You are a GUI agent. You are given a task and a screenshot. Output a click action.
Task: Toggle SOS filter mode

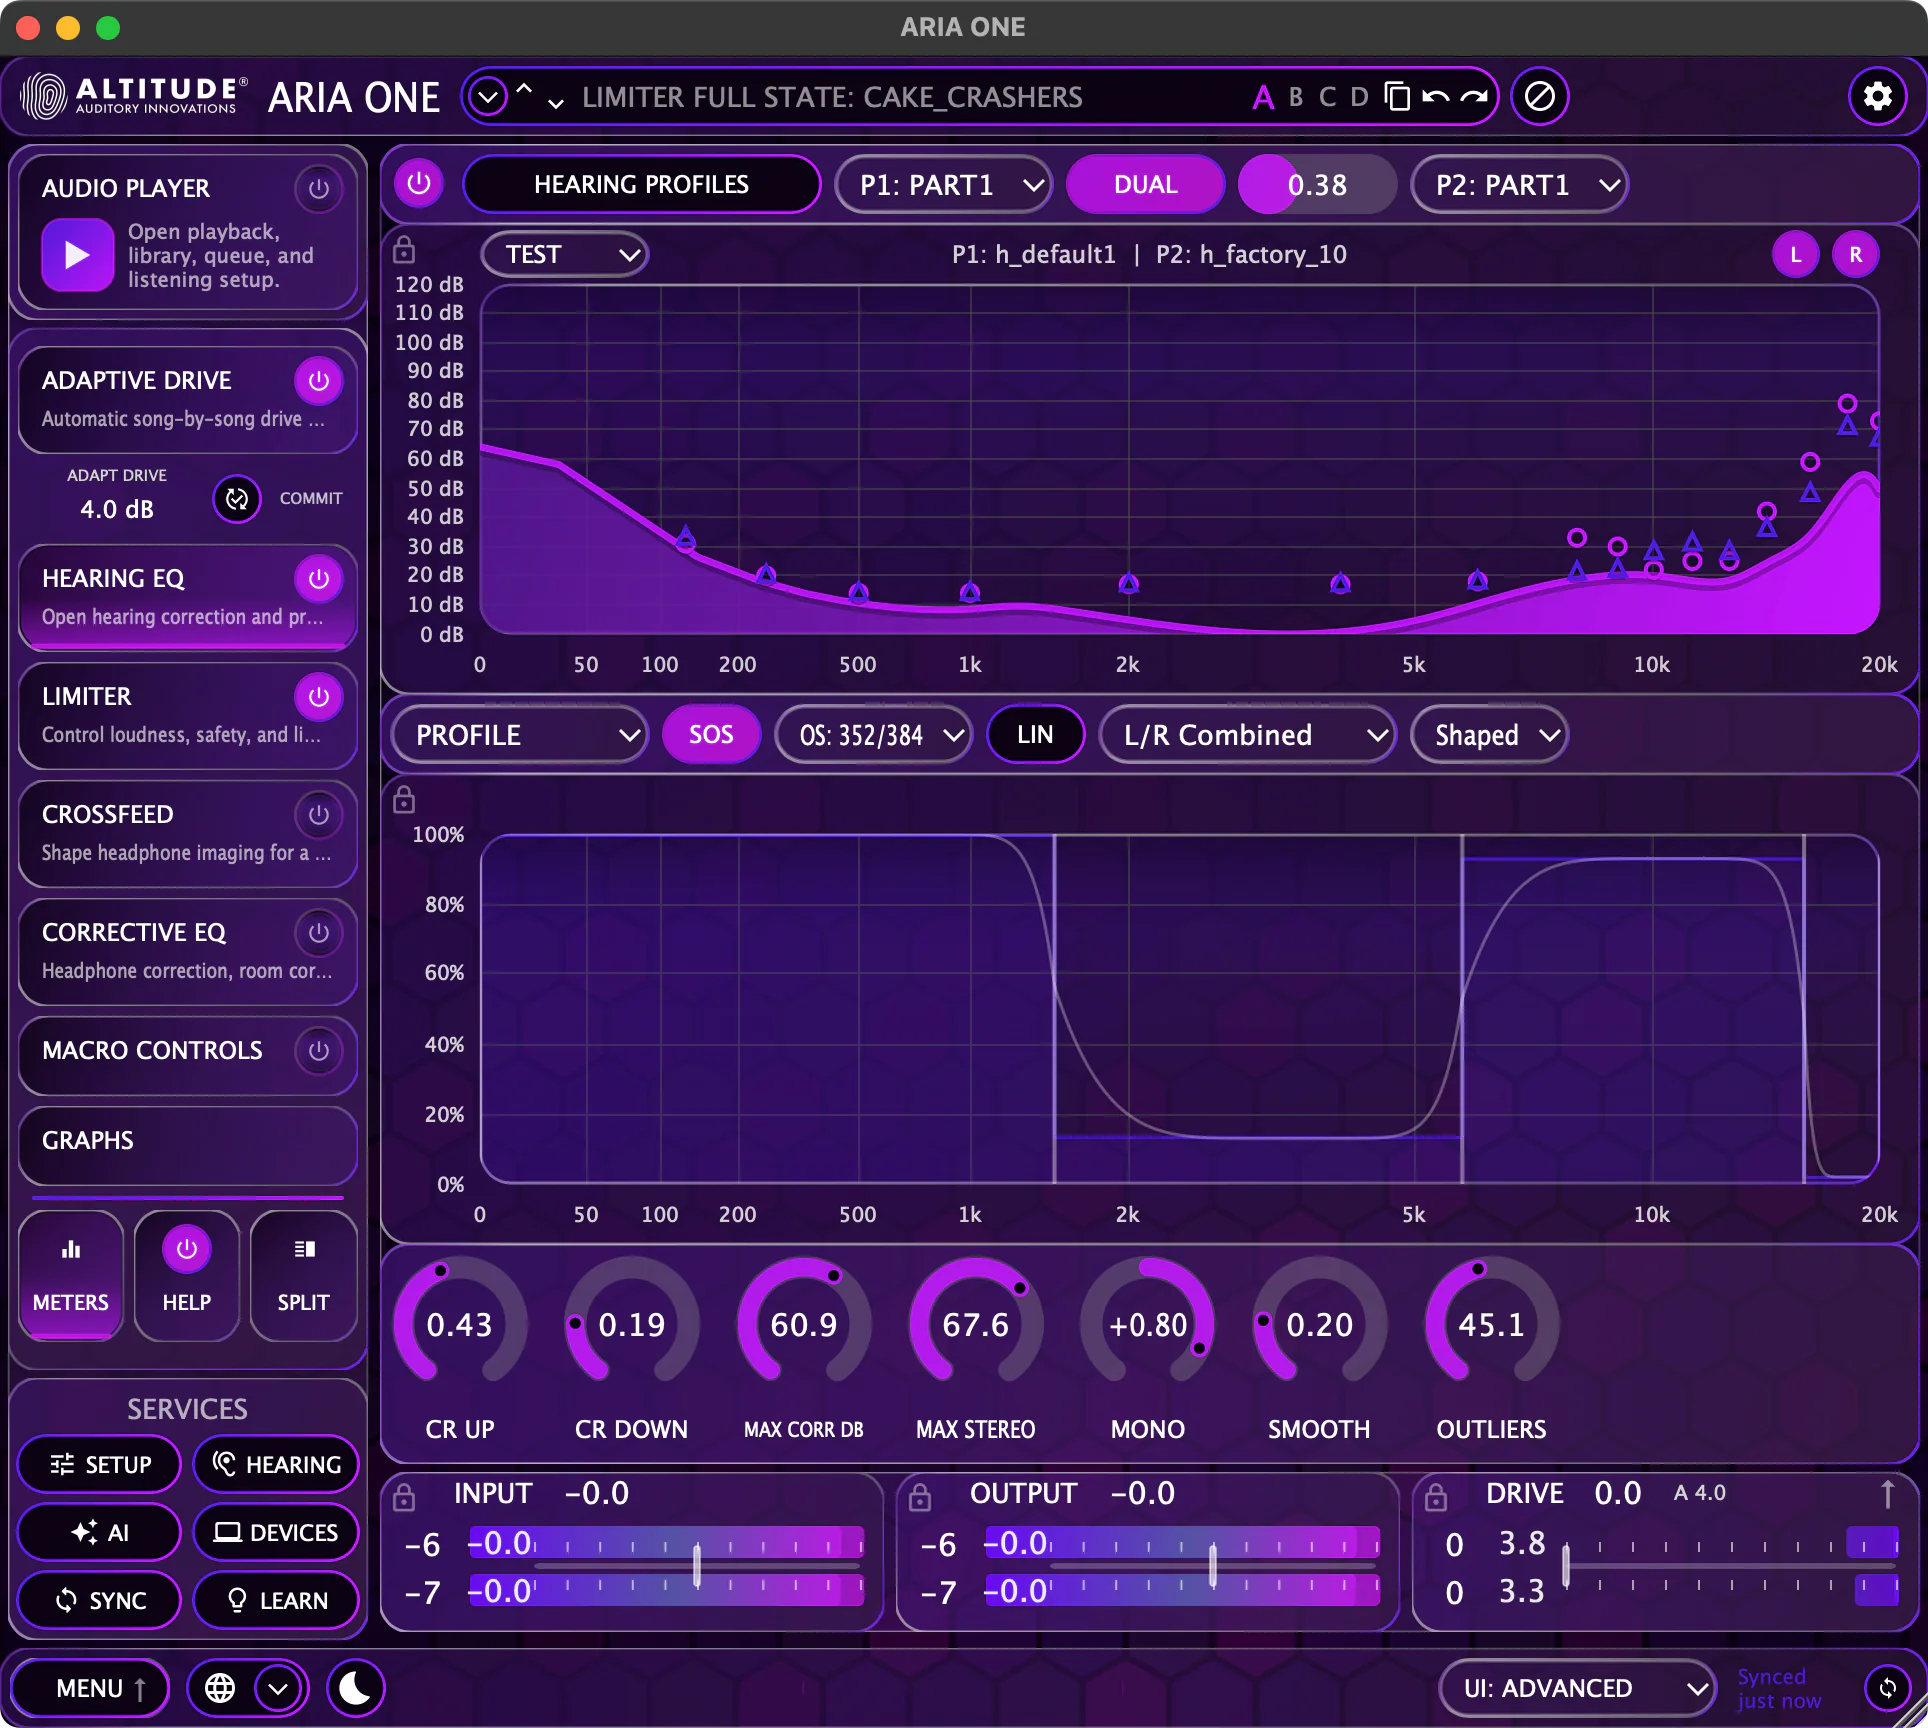point(711,734)
